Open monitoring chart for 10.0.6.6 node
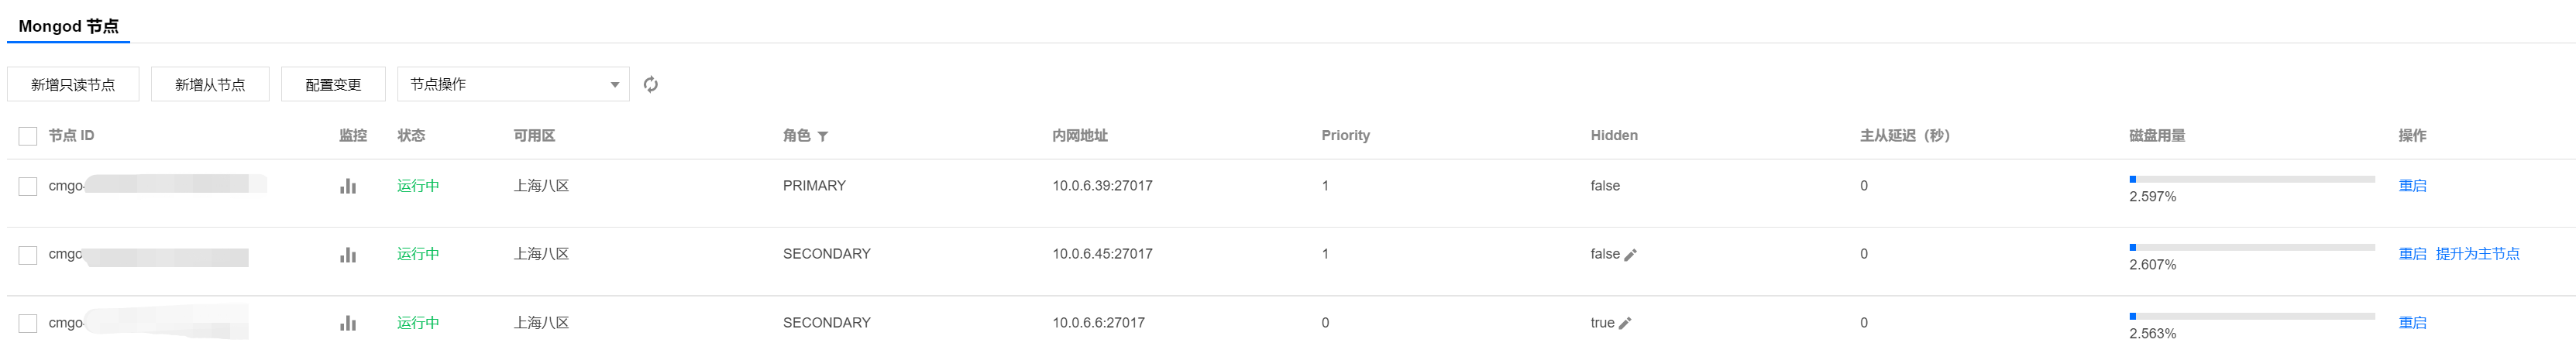 (348, 323)
